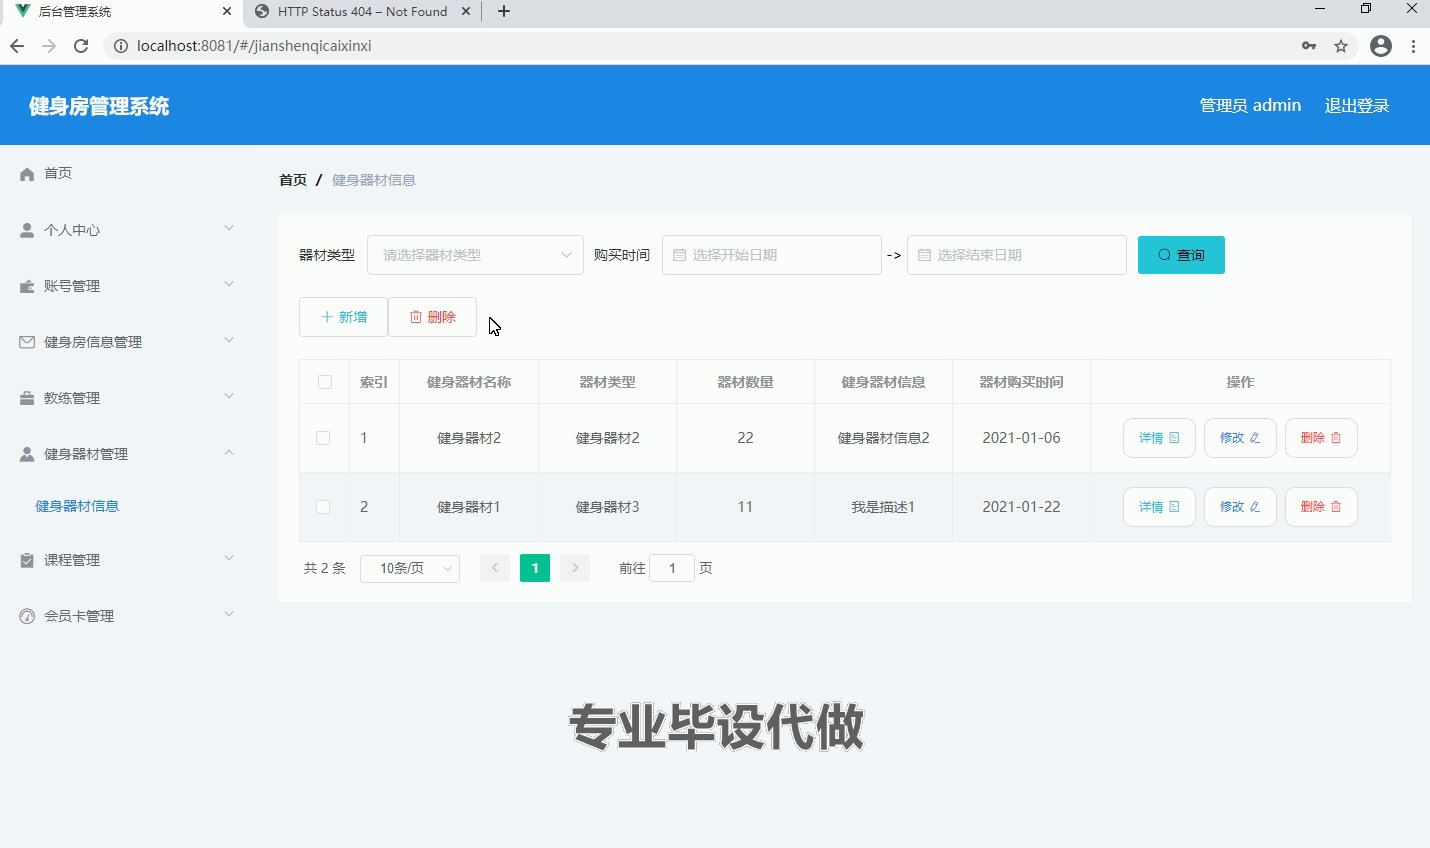1430x848 pixels.
Task: Click the 首页 breadcrumb link
Action: pyautogui.click(x=293, y=180)
